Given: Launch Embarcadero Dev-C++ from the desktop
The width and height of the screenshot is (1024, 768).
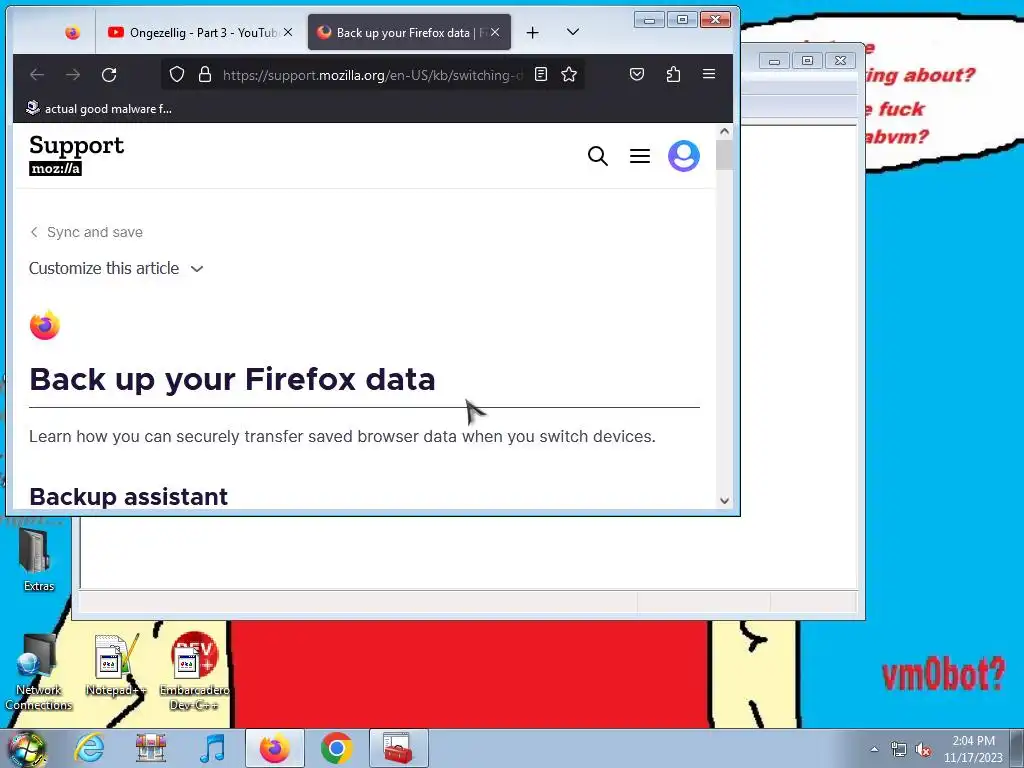Looking at the screenshot, I should 194,671.
